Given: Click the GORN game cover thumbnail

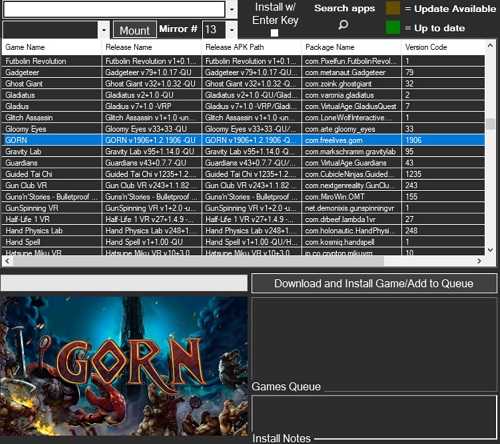Looking at the screenshot, I should point(124,366).
